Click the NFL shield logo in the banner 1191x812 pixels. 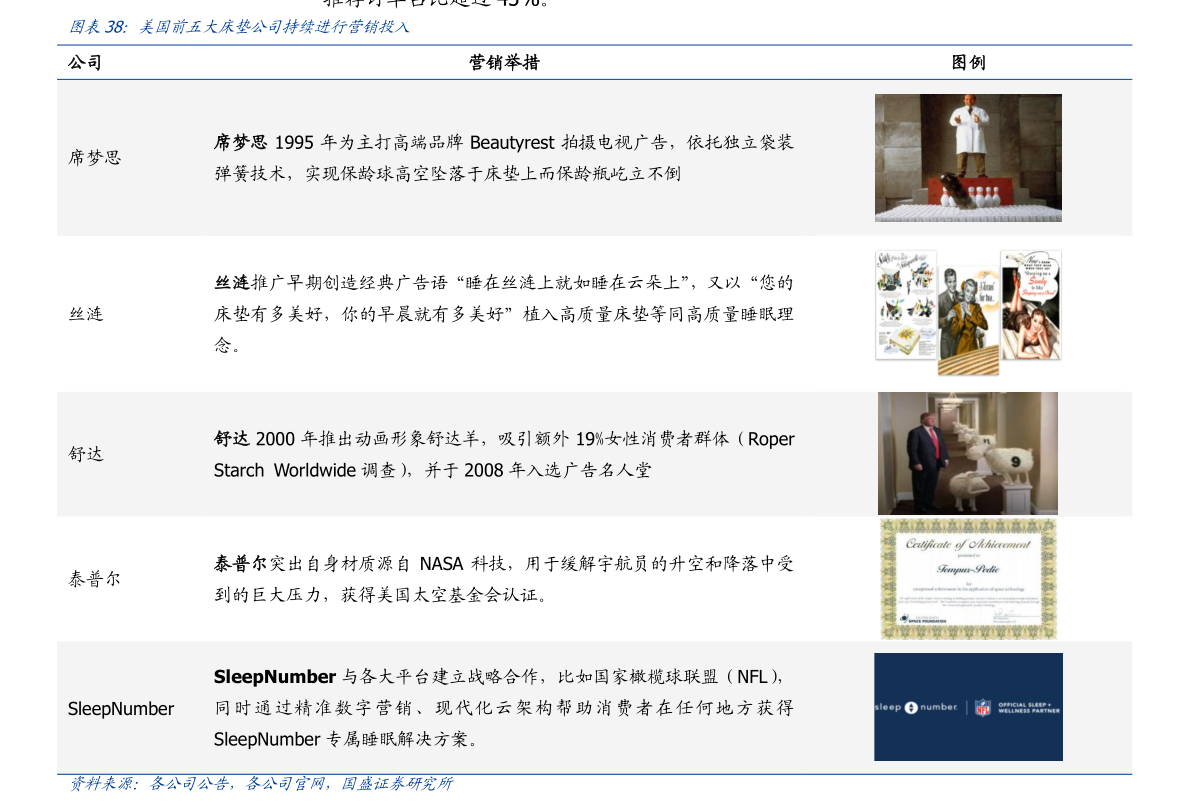click(x=982, y=707)
